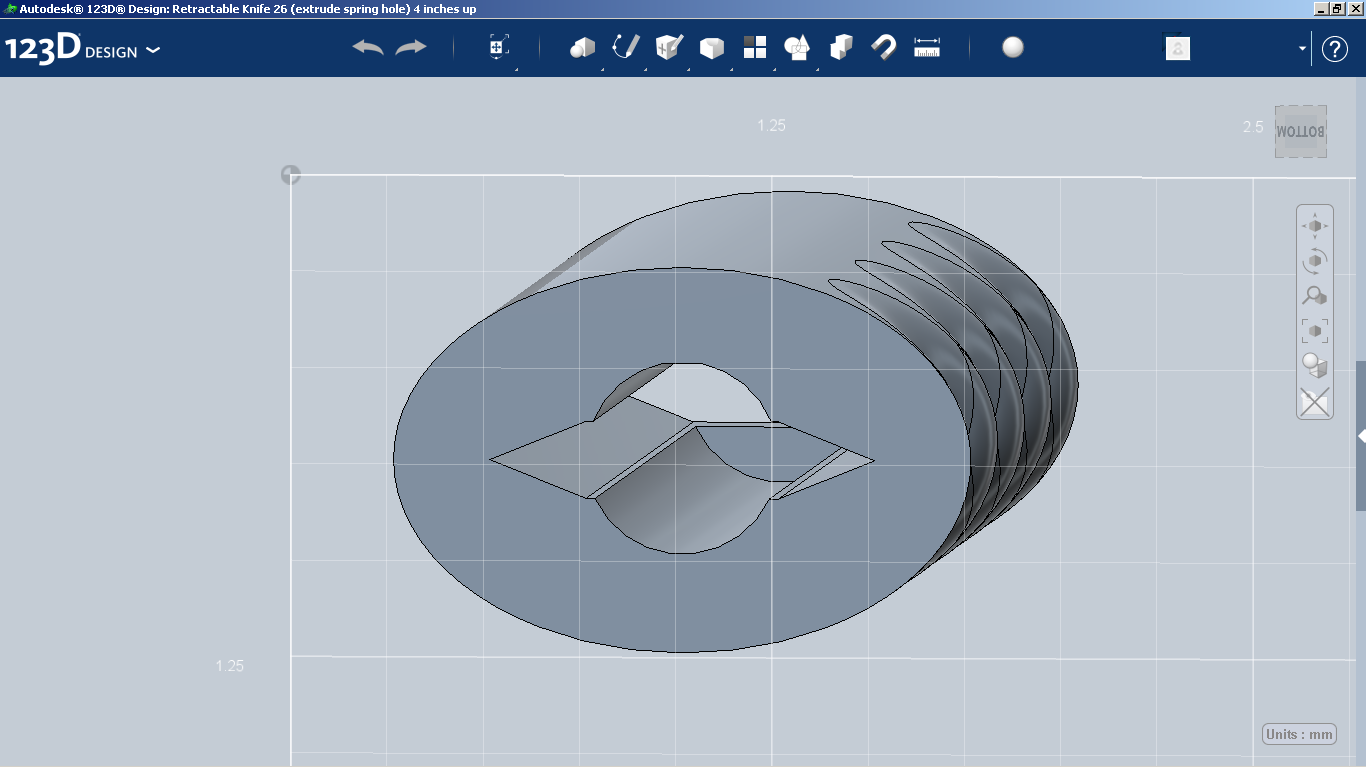Click the Undo arrow
The width and height of the screenshot is (1366, 768).
pos(367,47)
